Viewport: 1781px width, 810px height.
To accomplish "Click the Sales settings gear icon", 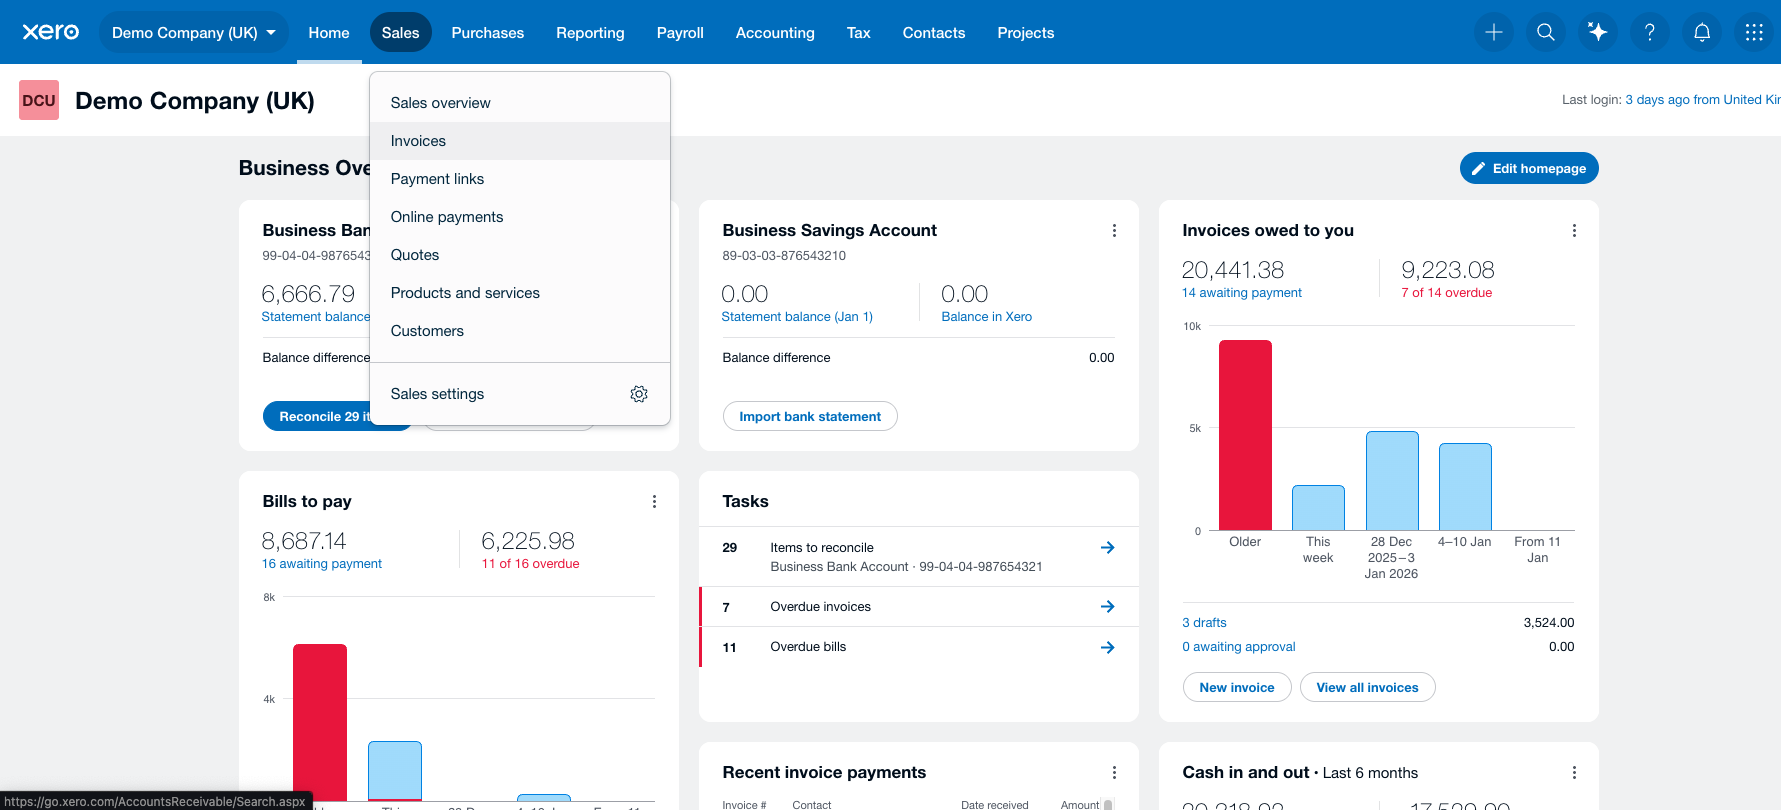I will 639,394.
